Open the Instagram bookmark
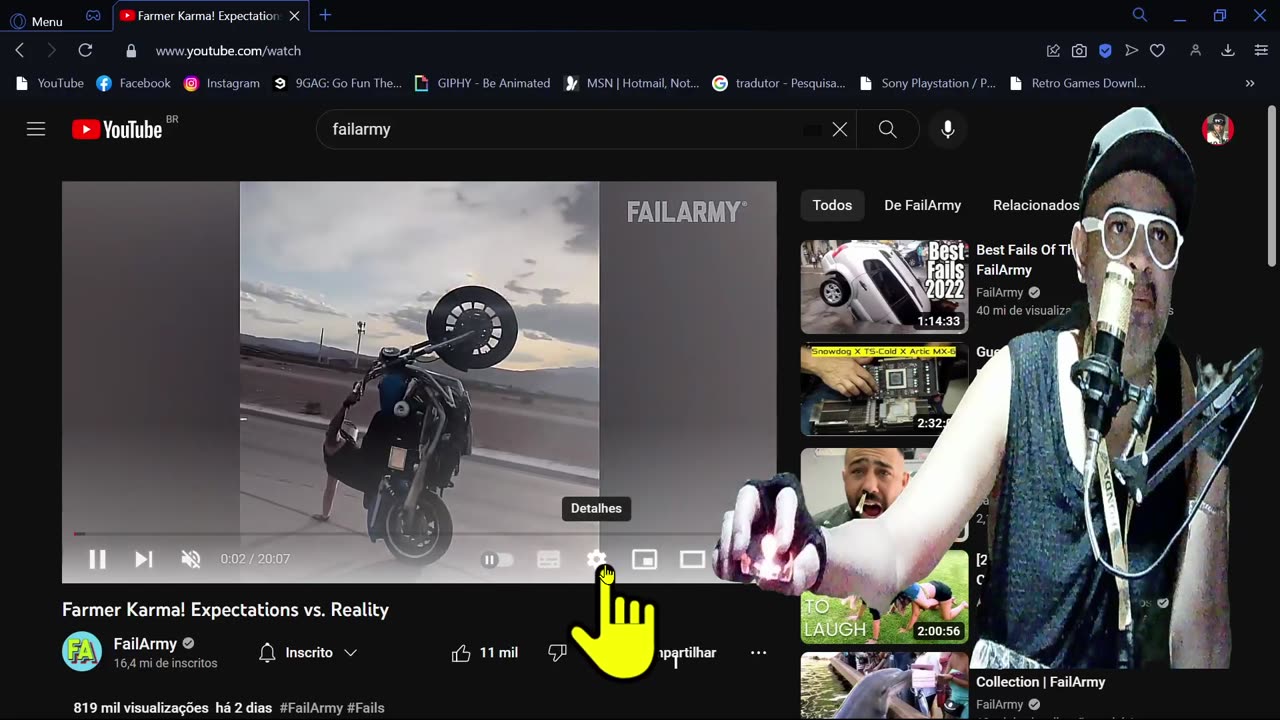Image resolution: width=1280 pixels, height=720 pixels. (x=221, y=83)
